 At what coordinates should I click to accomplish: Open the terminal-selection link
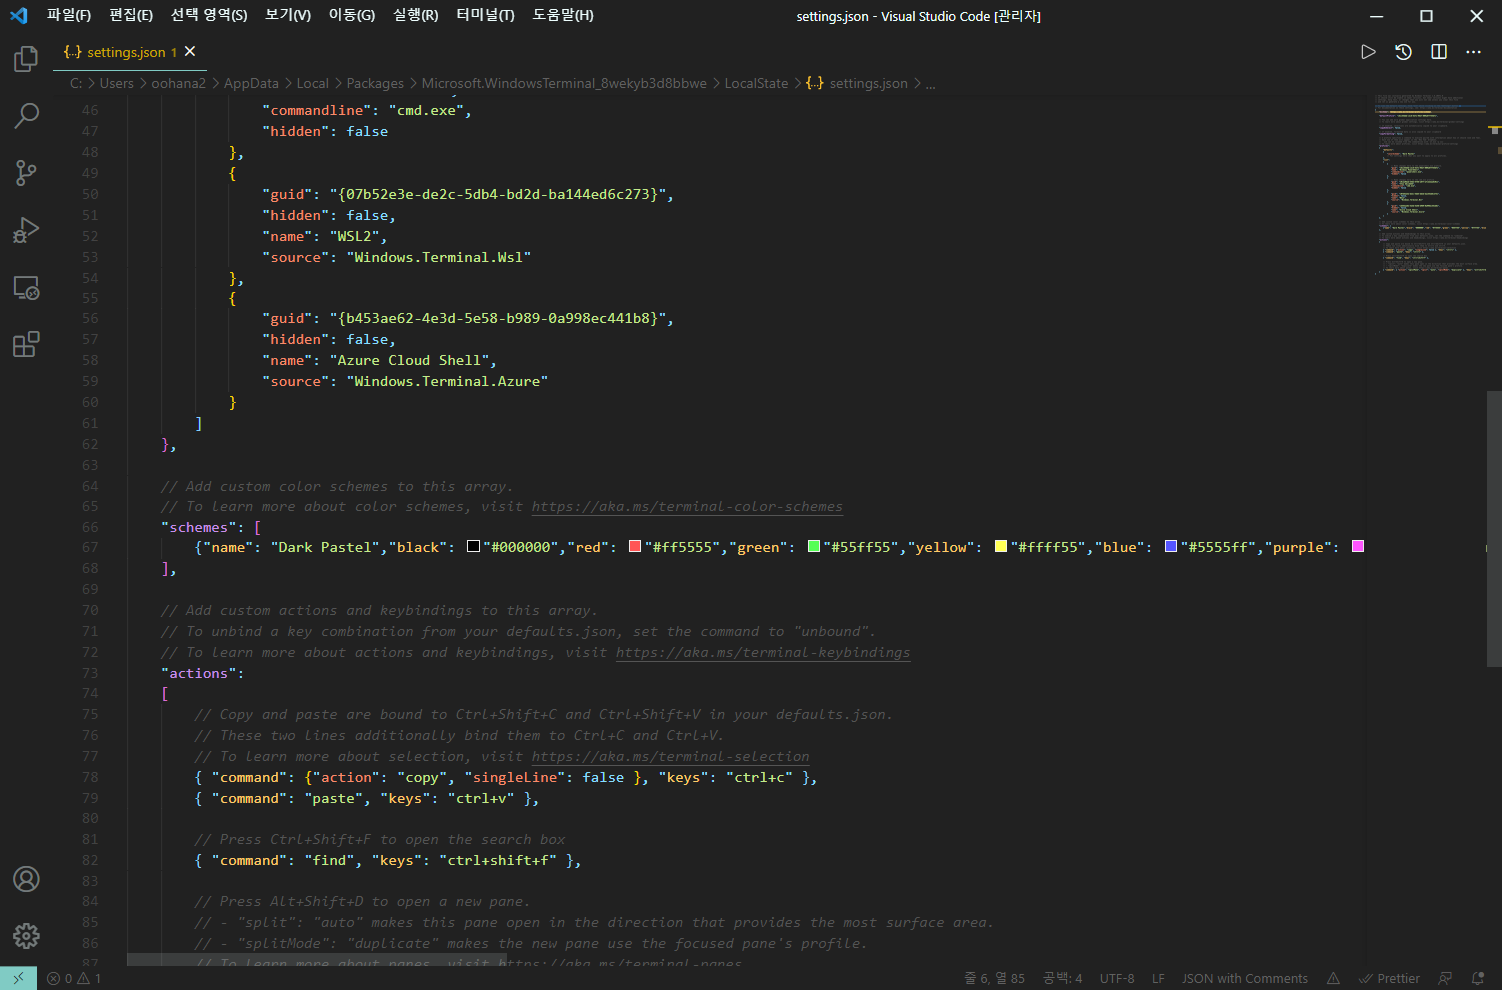[x=670, y=757]
